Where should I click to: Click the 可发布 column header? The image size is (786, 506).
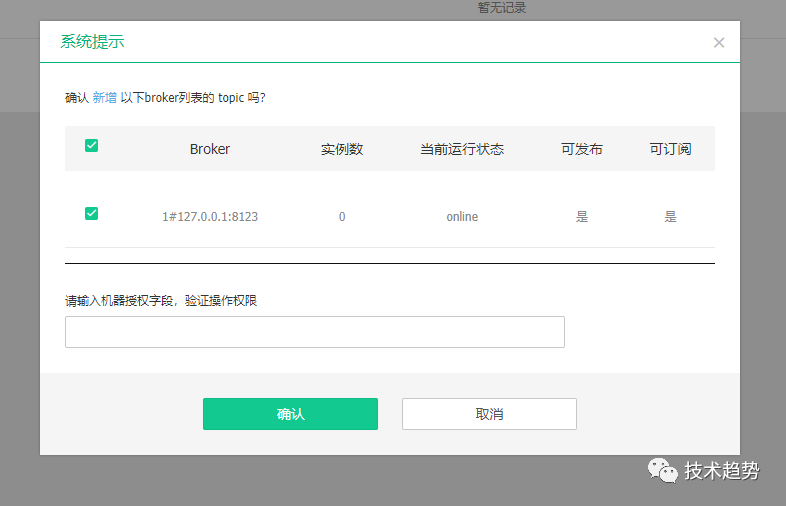tap(581, 149)
